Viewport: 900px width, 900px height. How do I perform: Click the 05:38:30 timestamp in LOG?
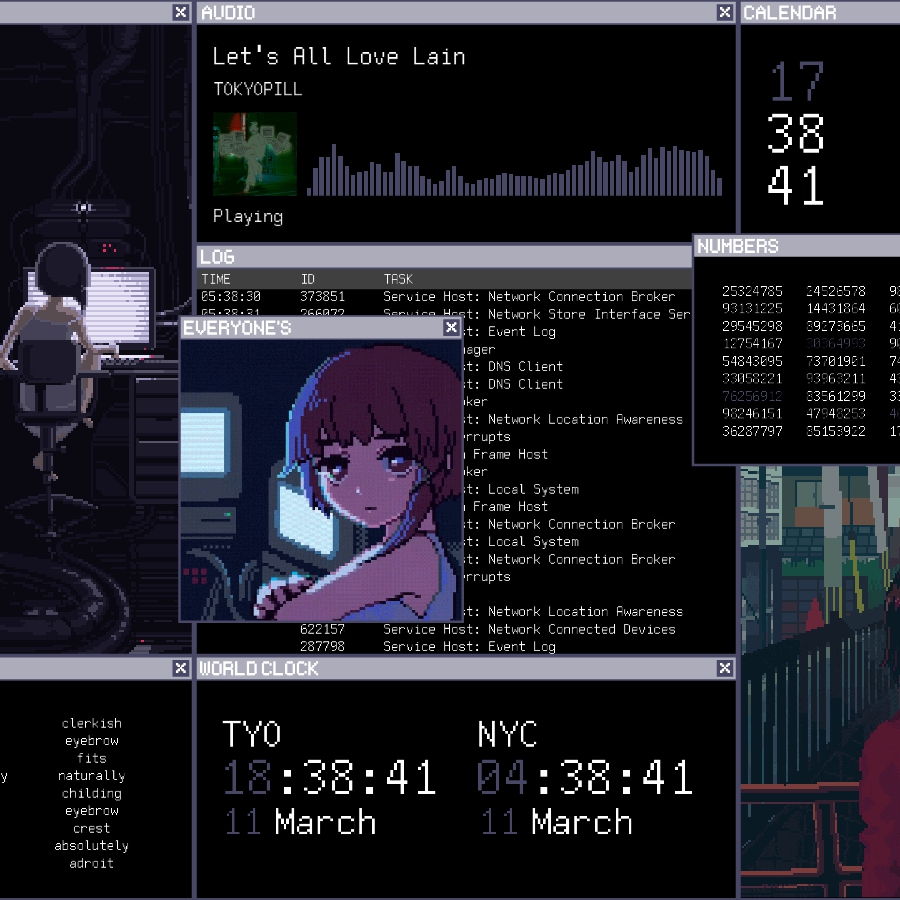(x=231, y=297)
